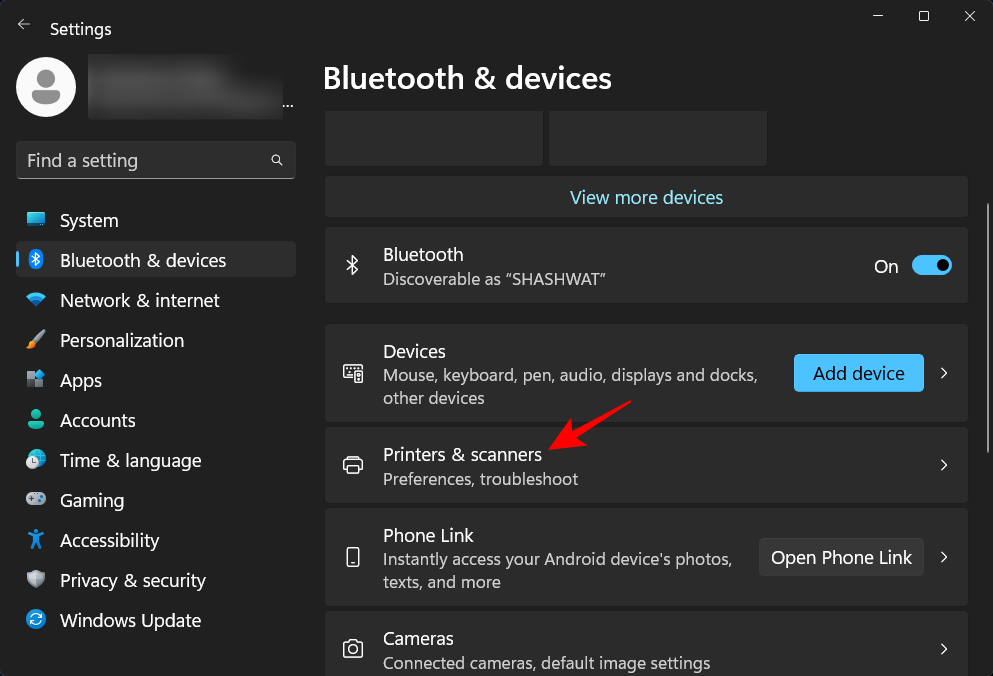Click the search magnifier icon

(x=277, y=160)
